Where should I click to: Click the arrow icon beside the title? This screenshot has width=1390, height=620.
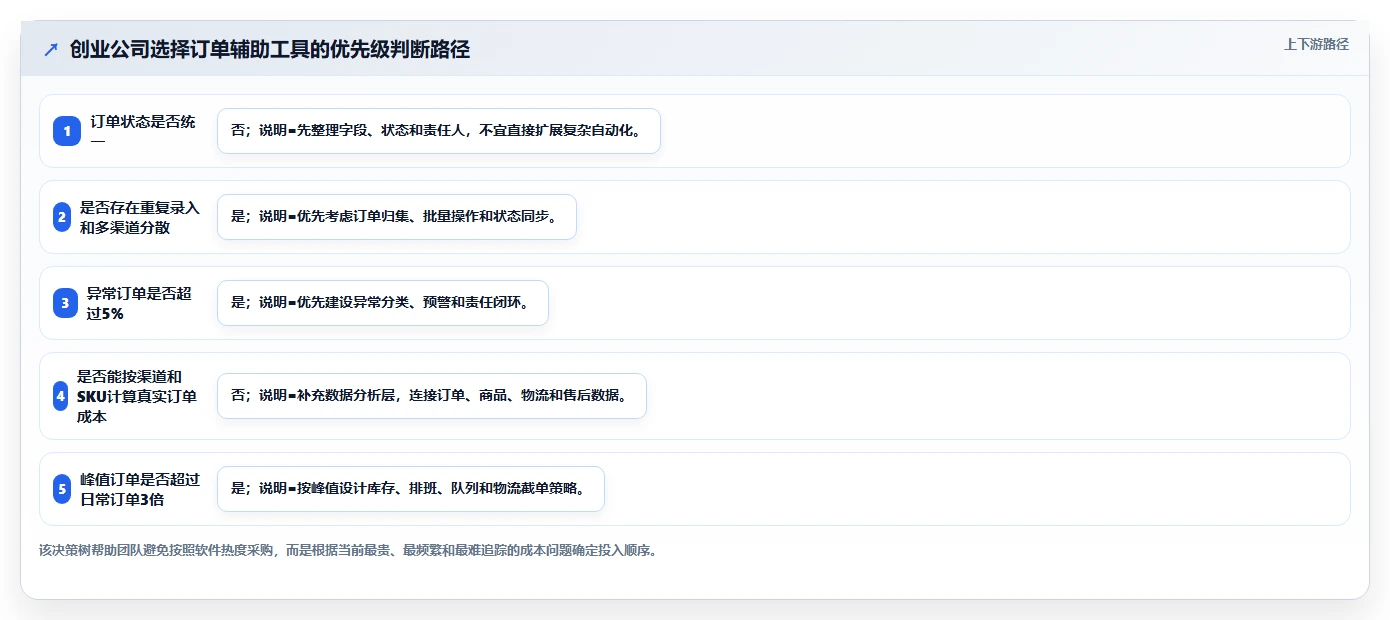(x=51, y=49)
